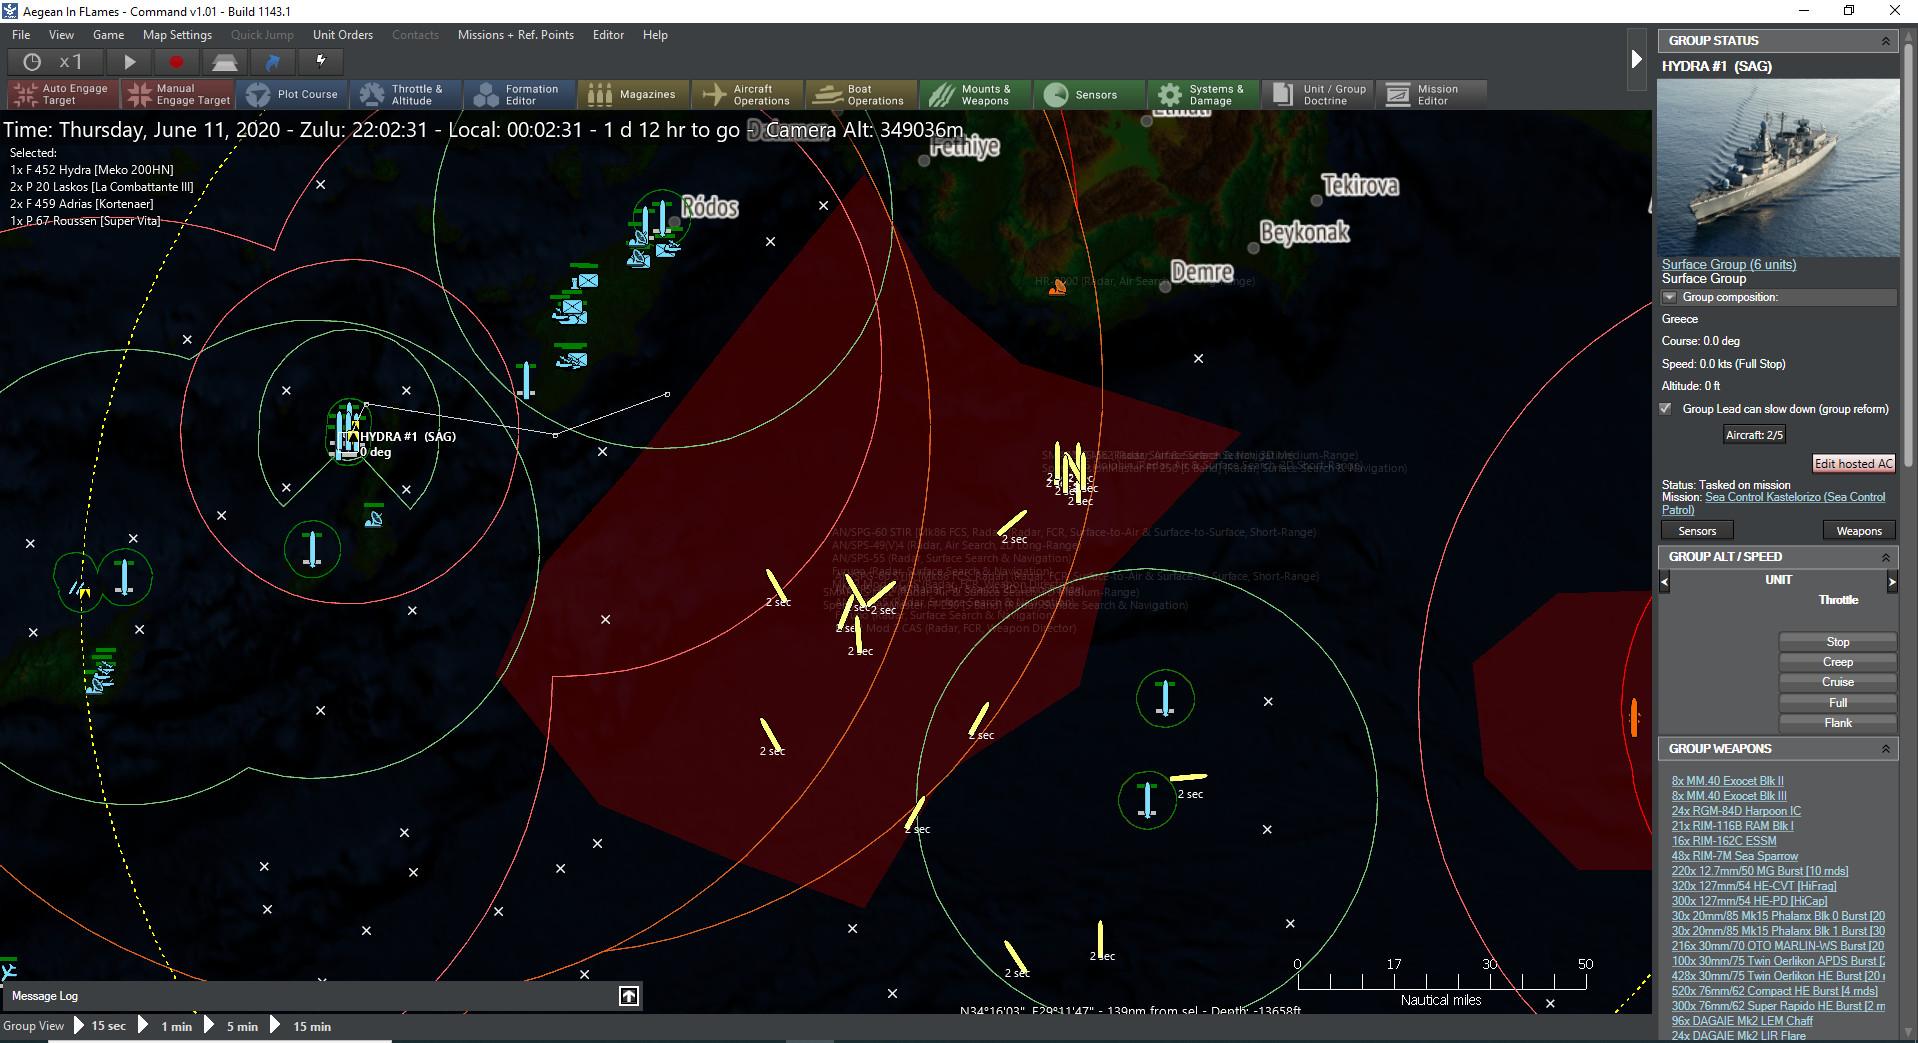Enable 'Group Lead can slow down (group reform)'
1918x1043 pixels.
(1665, 408)
